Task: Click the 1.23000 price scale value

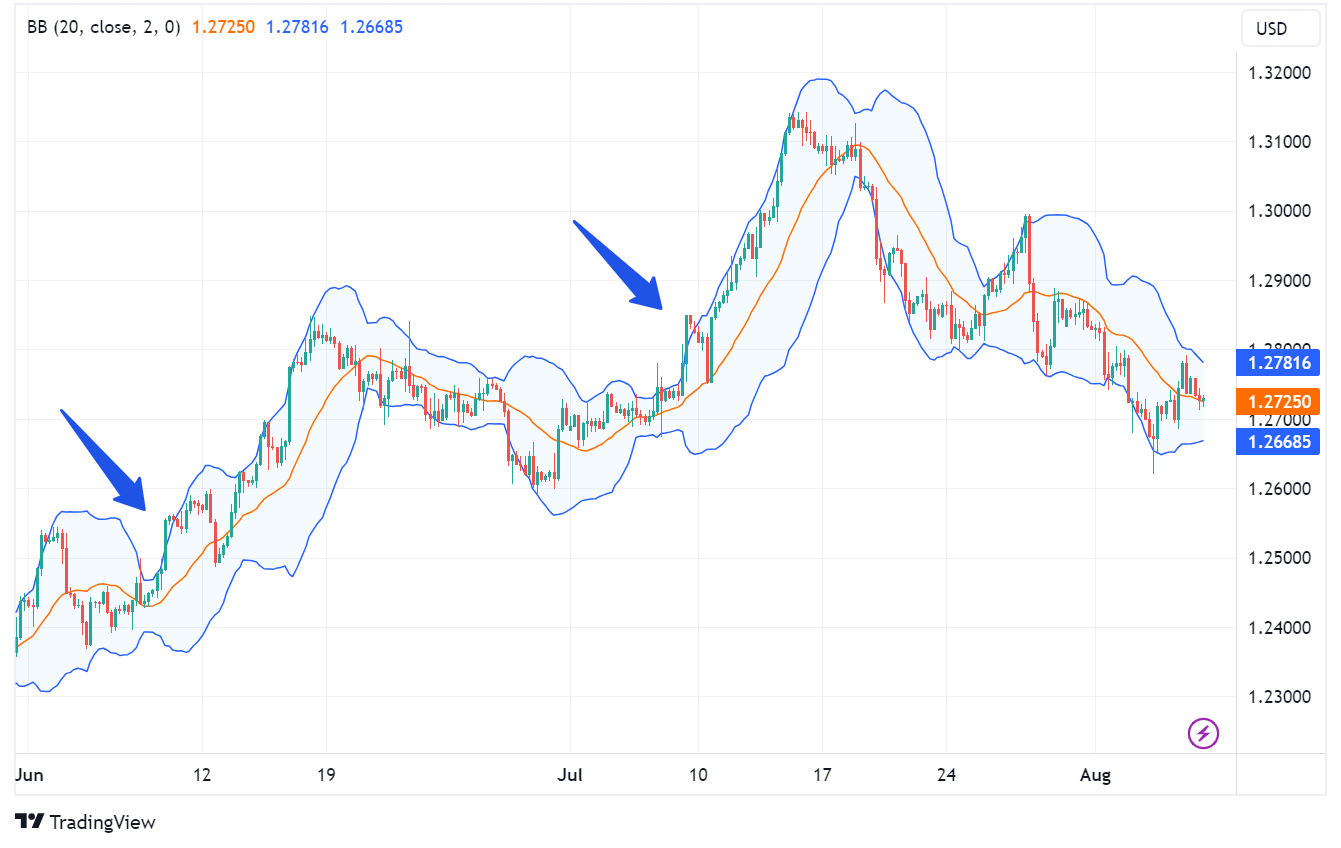Action: point(1278,697)
